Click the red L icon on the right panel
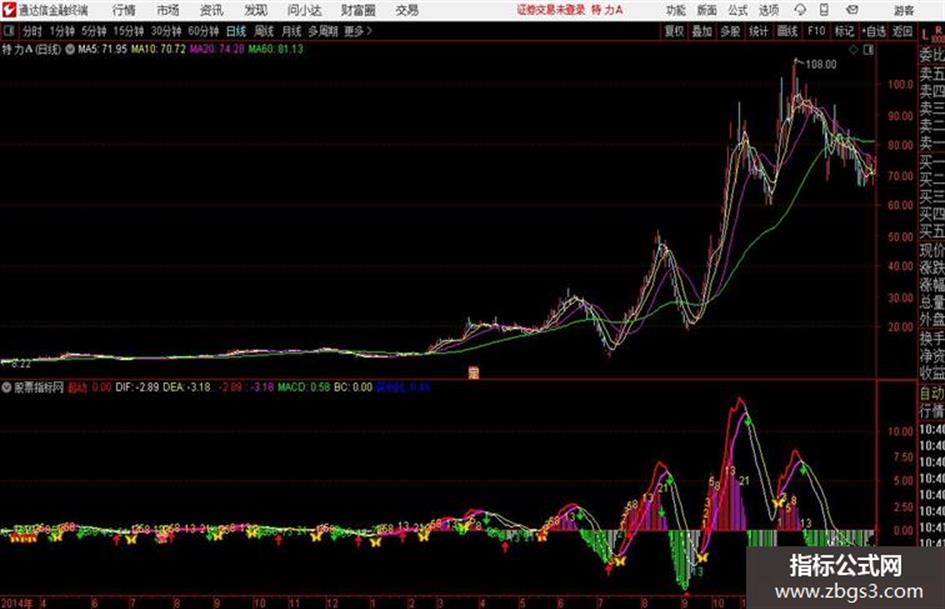This screenshot has width=945, height=609. pos(925,35)
